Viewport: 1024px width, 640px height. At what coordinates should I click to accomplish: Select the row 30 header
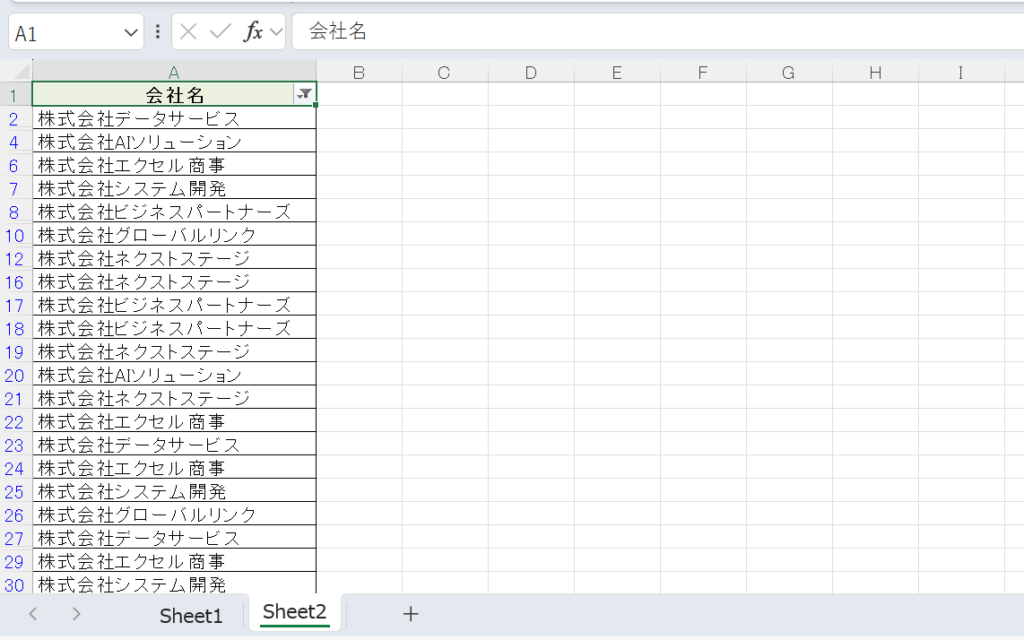(x=14, y=585)
